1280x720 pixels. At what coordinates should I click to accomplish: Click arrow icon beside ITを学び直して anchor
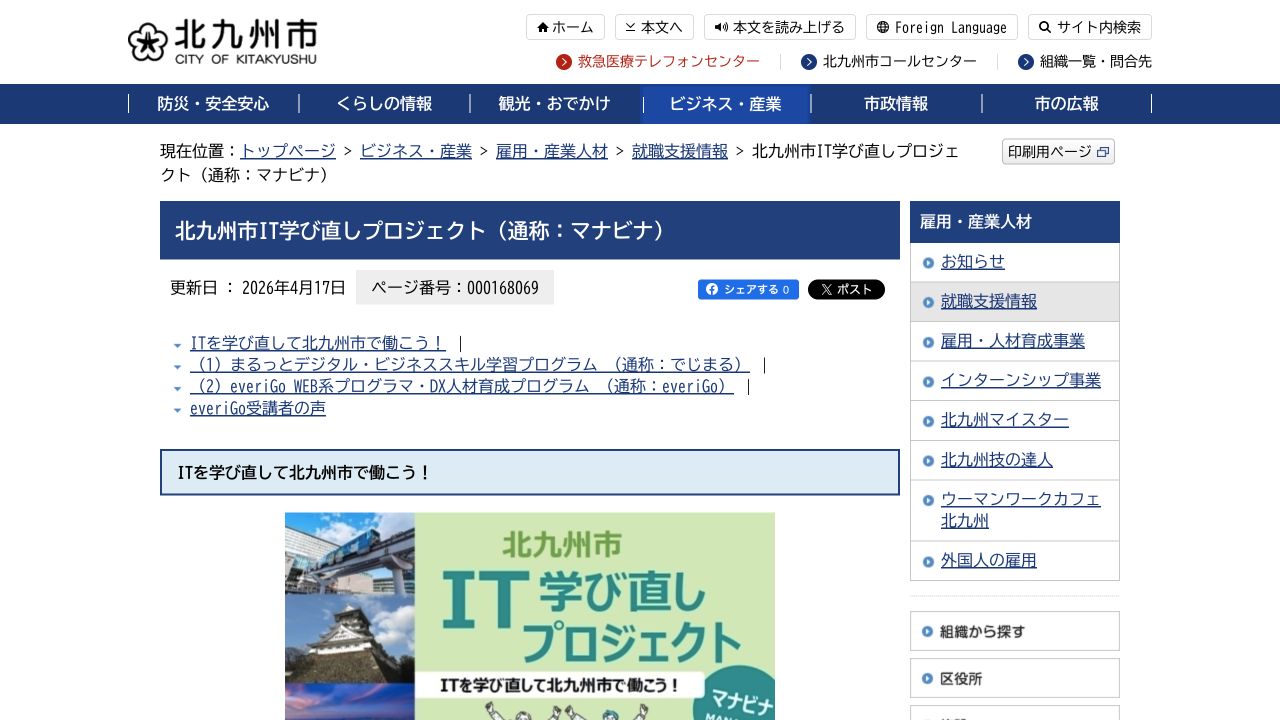(x=177, y=345)
